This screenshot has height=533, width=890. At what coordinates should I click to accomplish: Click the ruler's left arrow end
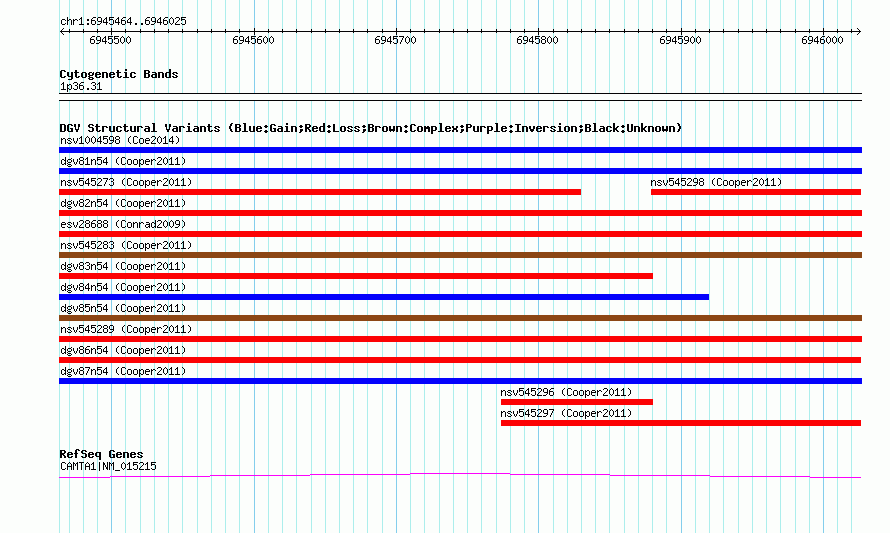click(62, 31)
